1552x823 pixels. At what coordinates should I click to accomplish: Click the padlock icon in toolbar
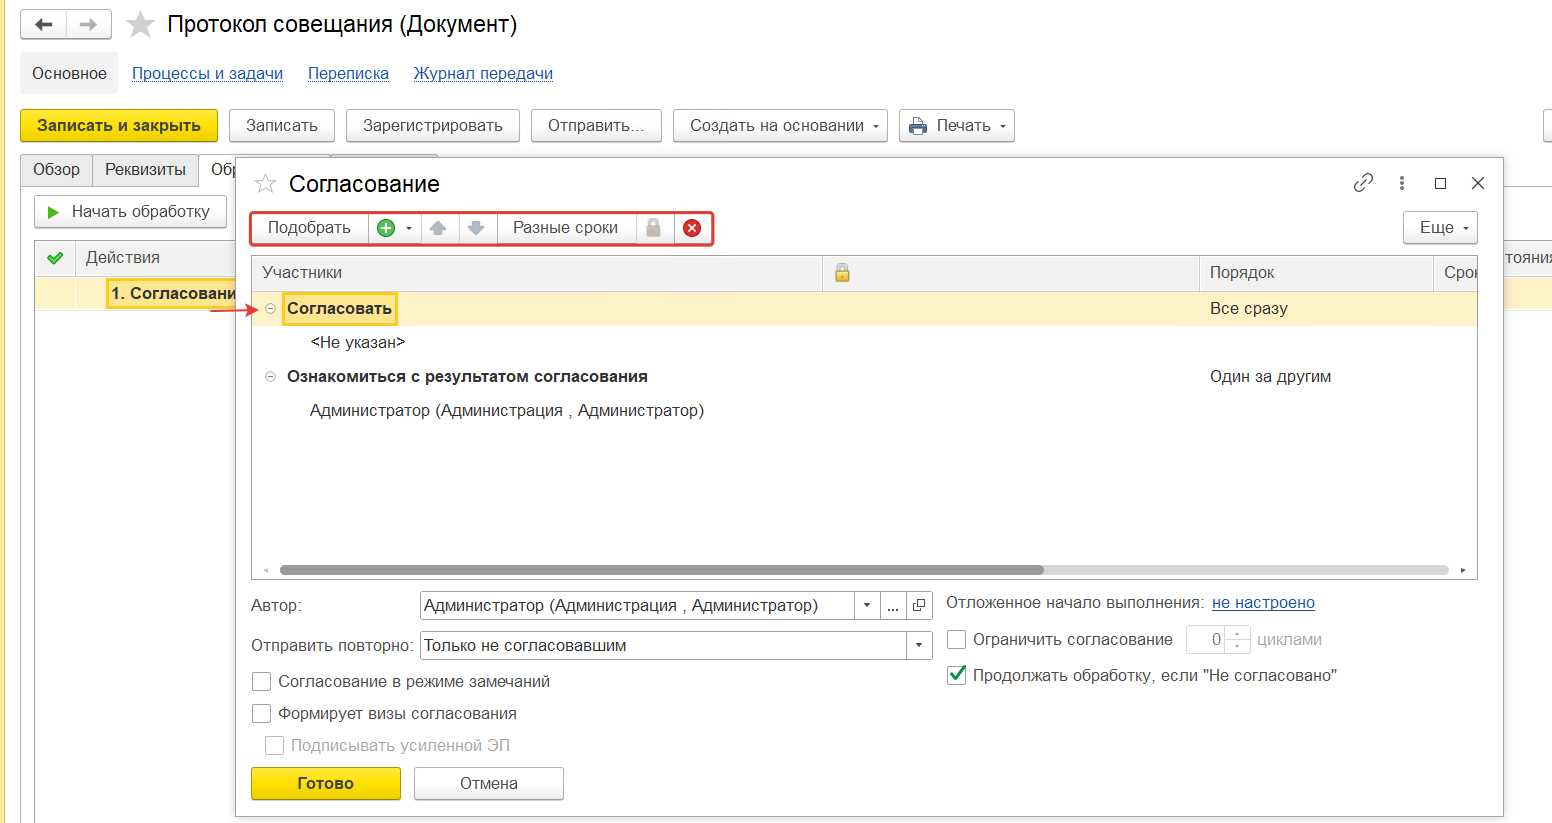coord(653,228)
